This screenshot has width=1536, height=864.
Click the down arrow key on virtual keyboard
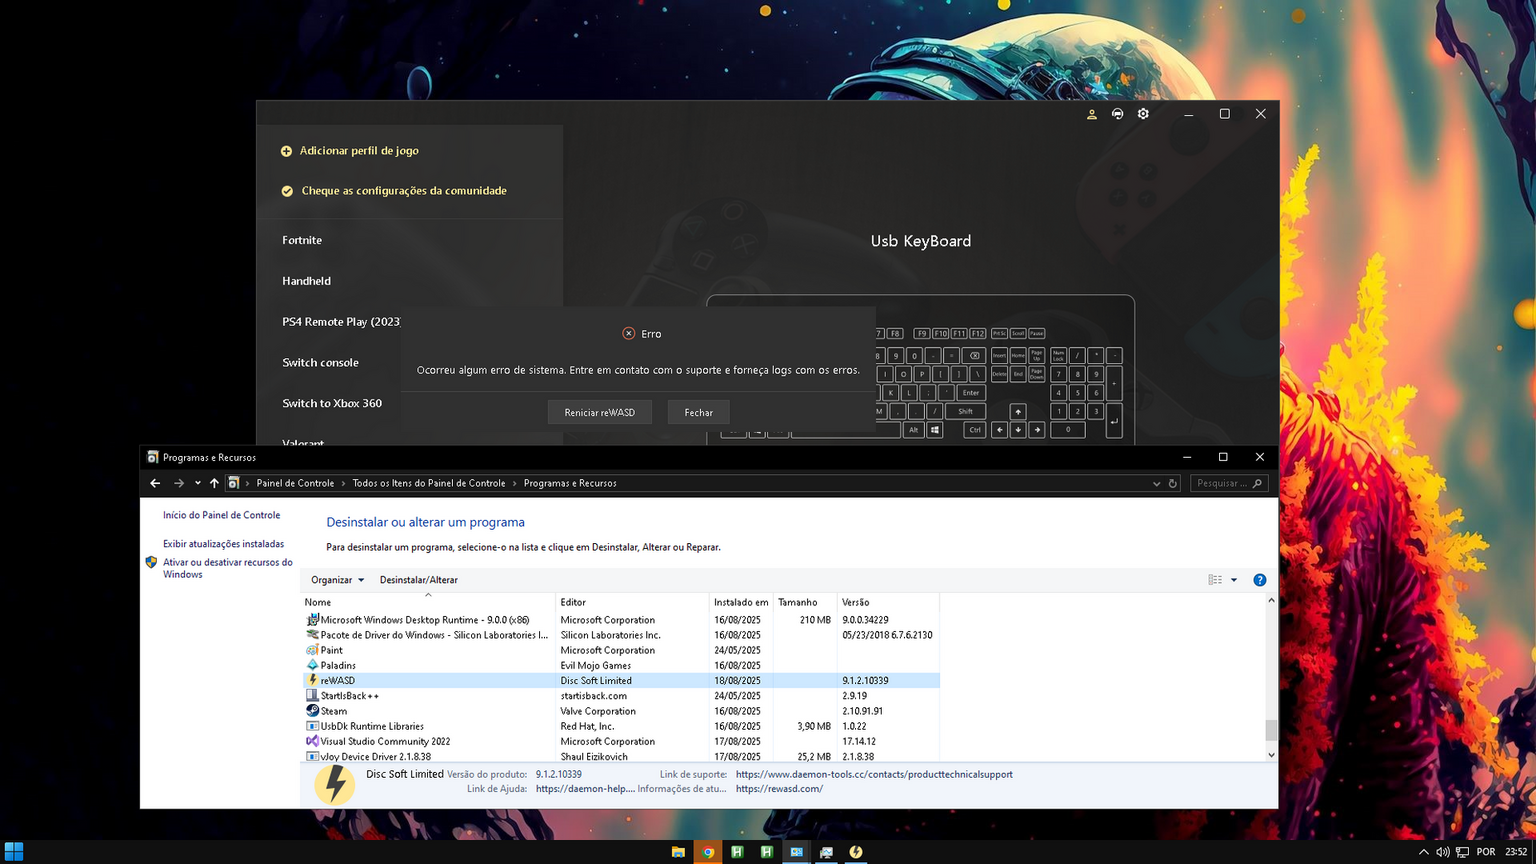point(1018,430)
